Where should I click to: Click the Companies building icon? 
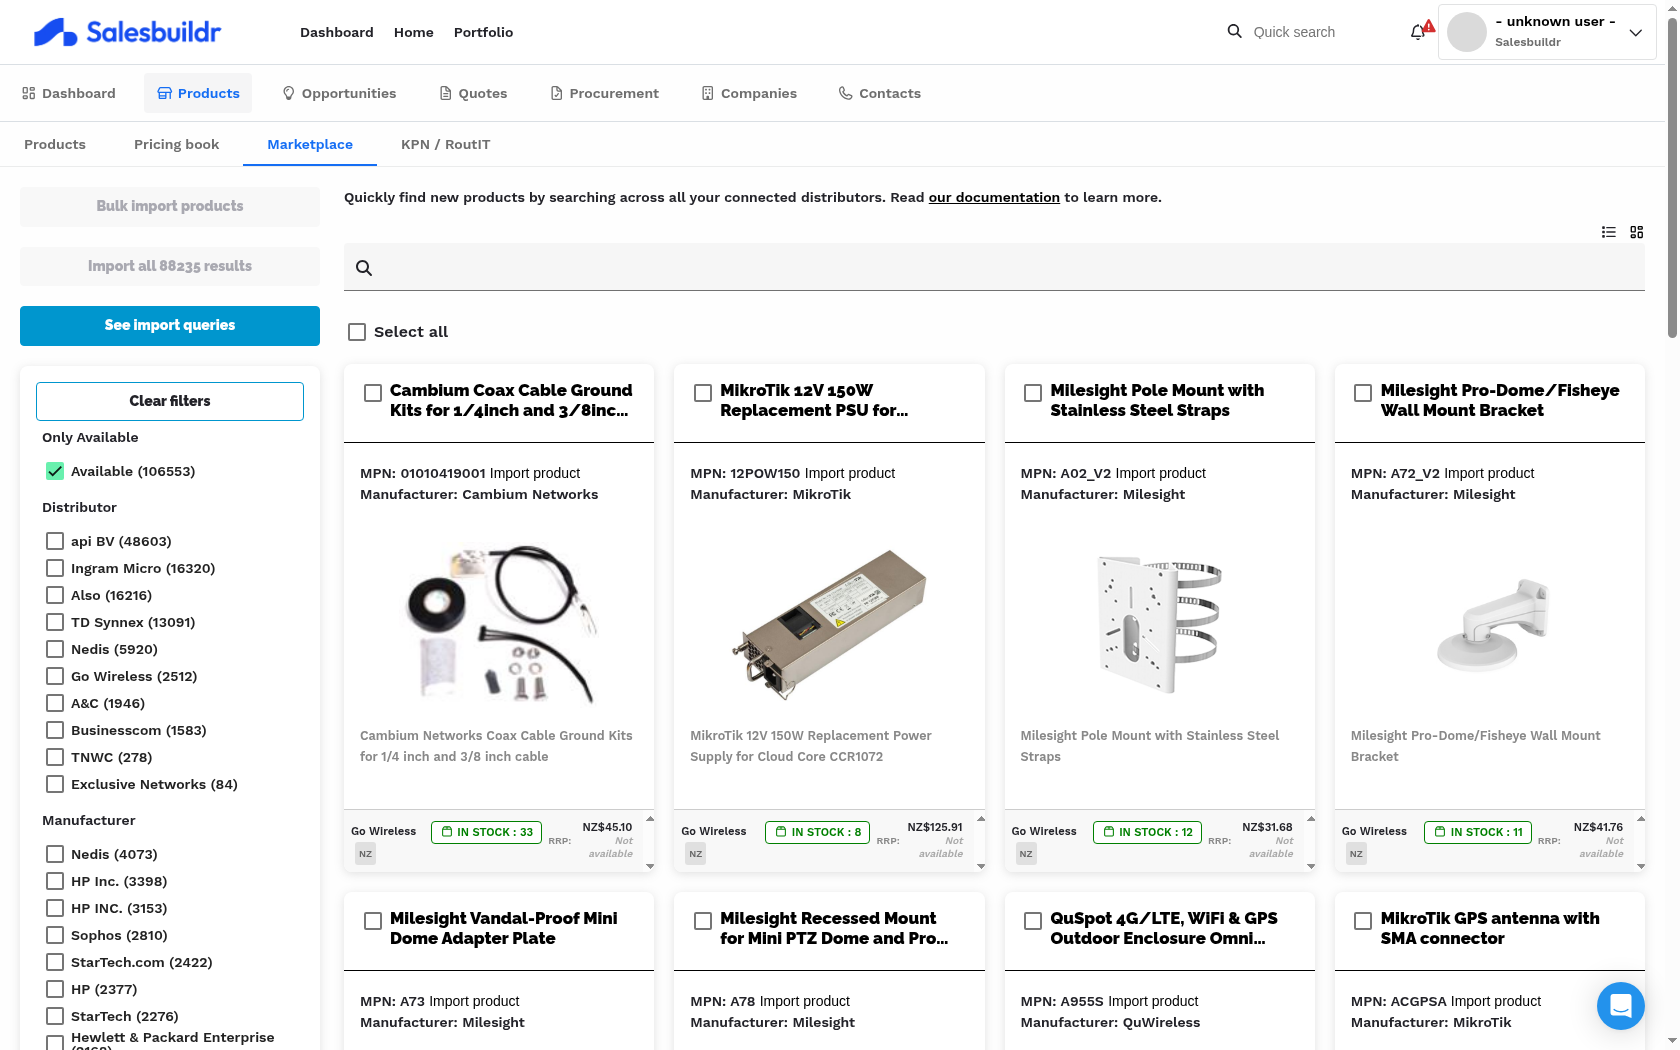pos(708,93)
